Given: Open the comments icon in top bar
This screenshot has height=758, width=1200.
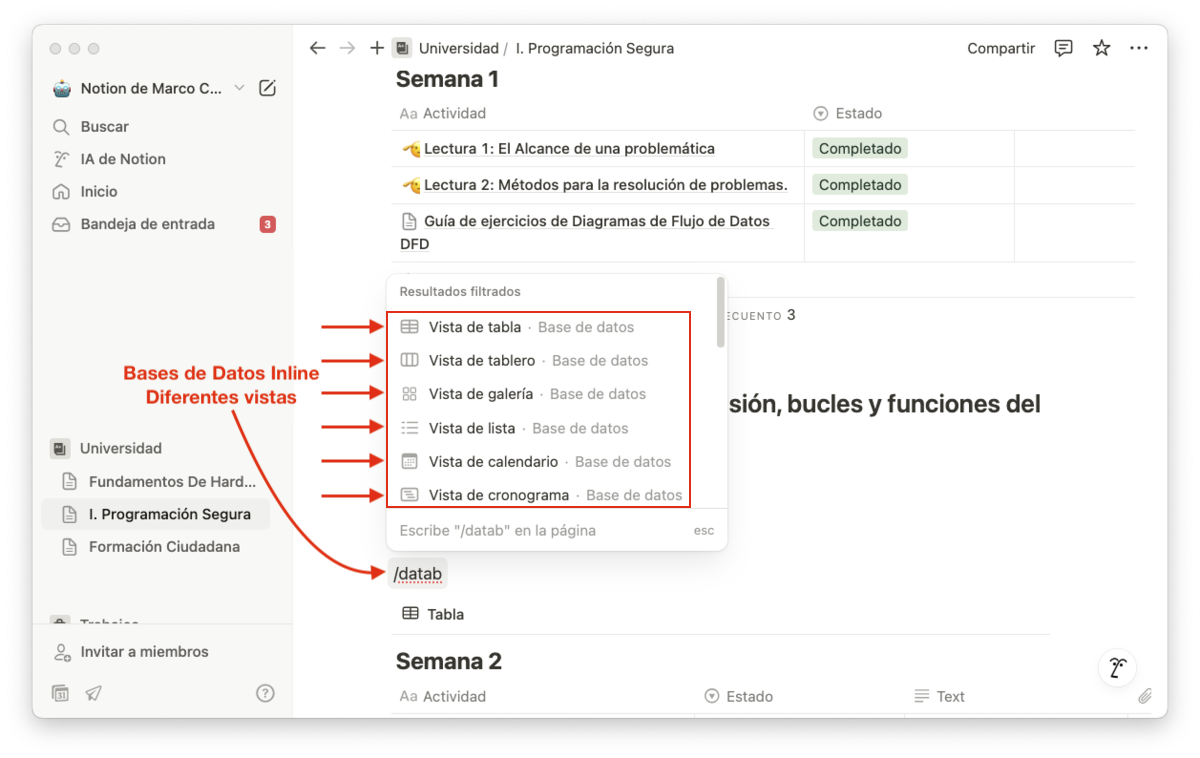Looking at the screenshot, I should [1064, 48].
